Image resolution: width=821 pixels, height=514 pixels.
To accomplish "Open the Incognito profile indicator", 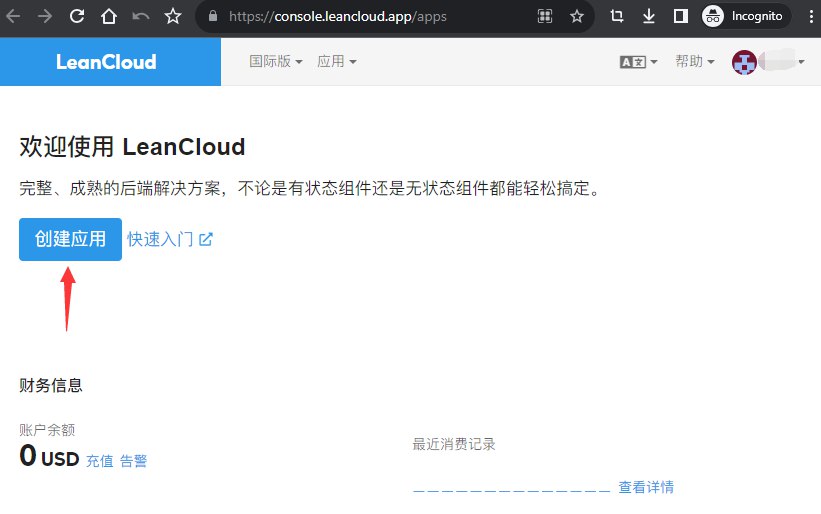I will pos(745,16).
